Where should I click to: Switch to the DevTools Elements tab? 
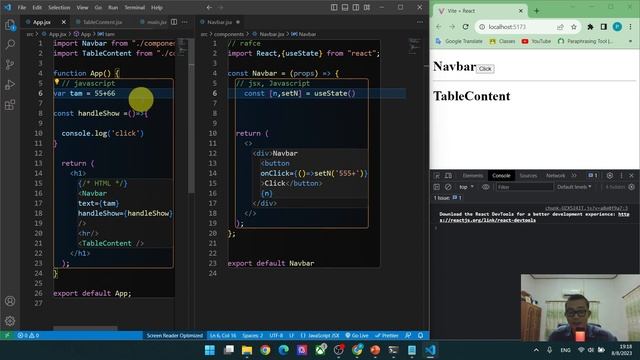click(x=473, y=176)
